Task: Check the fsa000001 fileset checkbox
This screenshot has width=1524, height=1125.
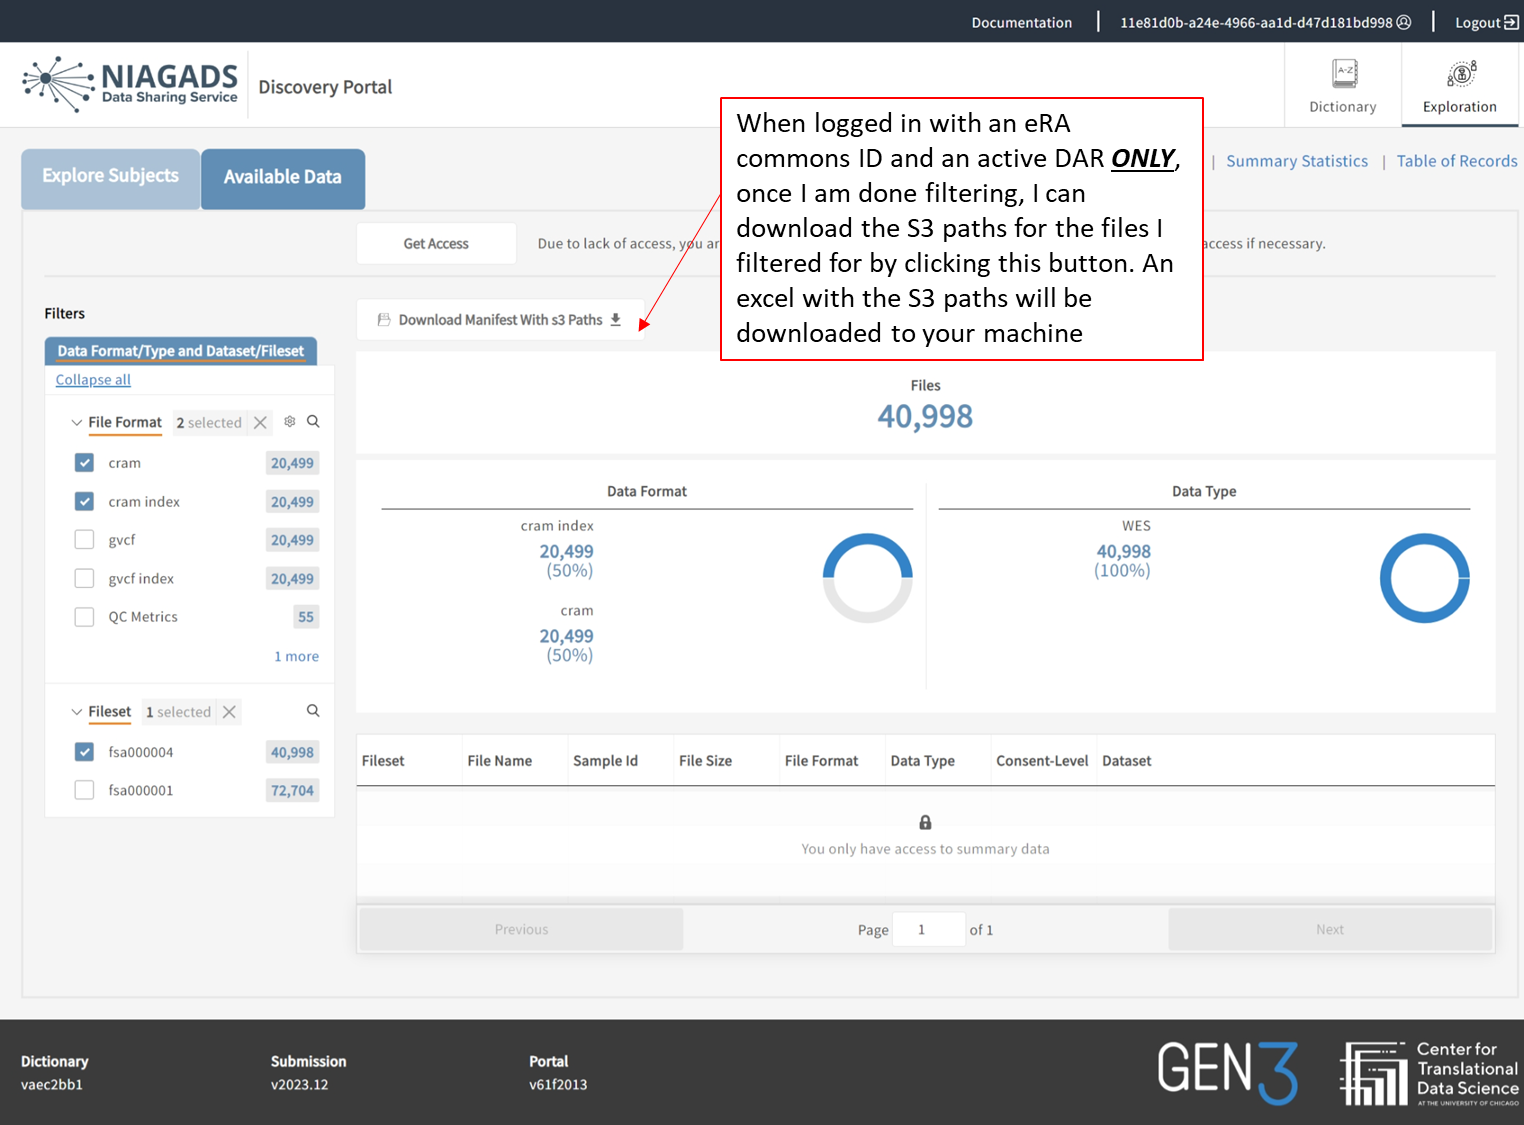Action: (x=85, y=791)
